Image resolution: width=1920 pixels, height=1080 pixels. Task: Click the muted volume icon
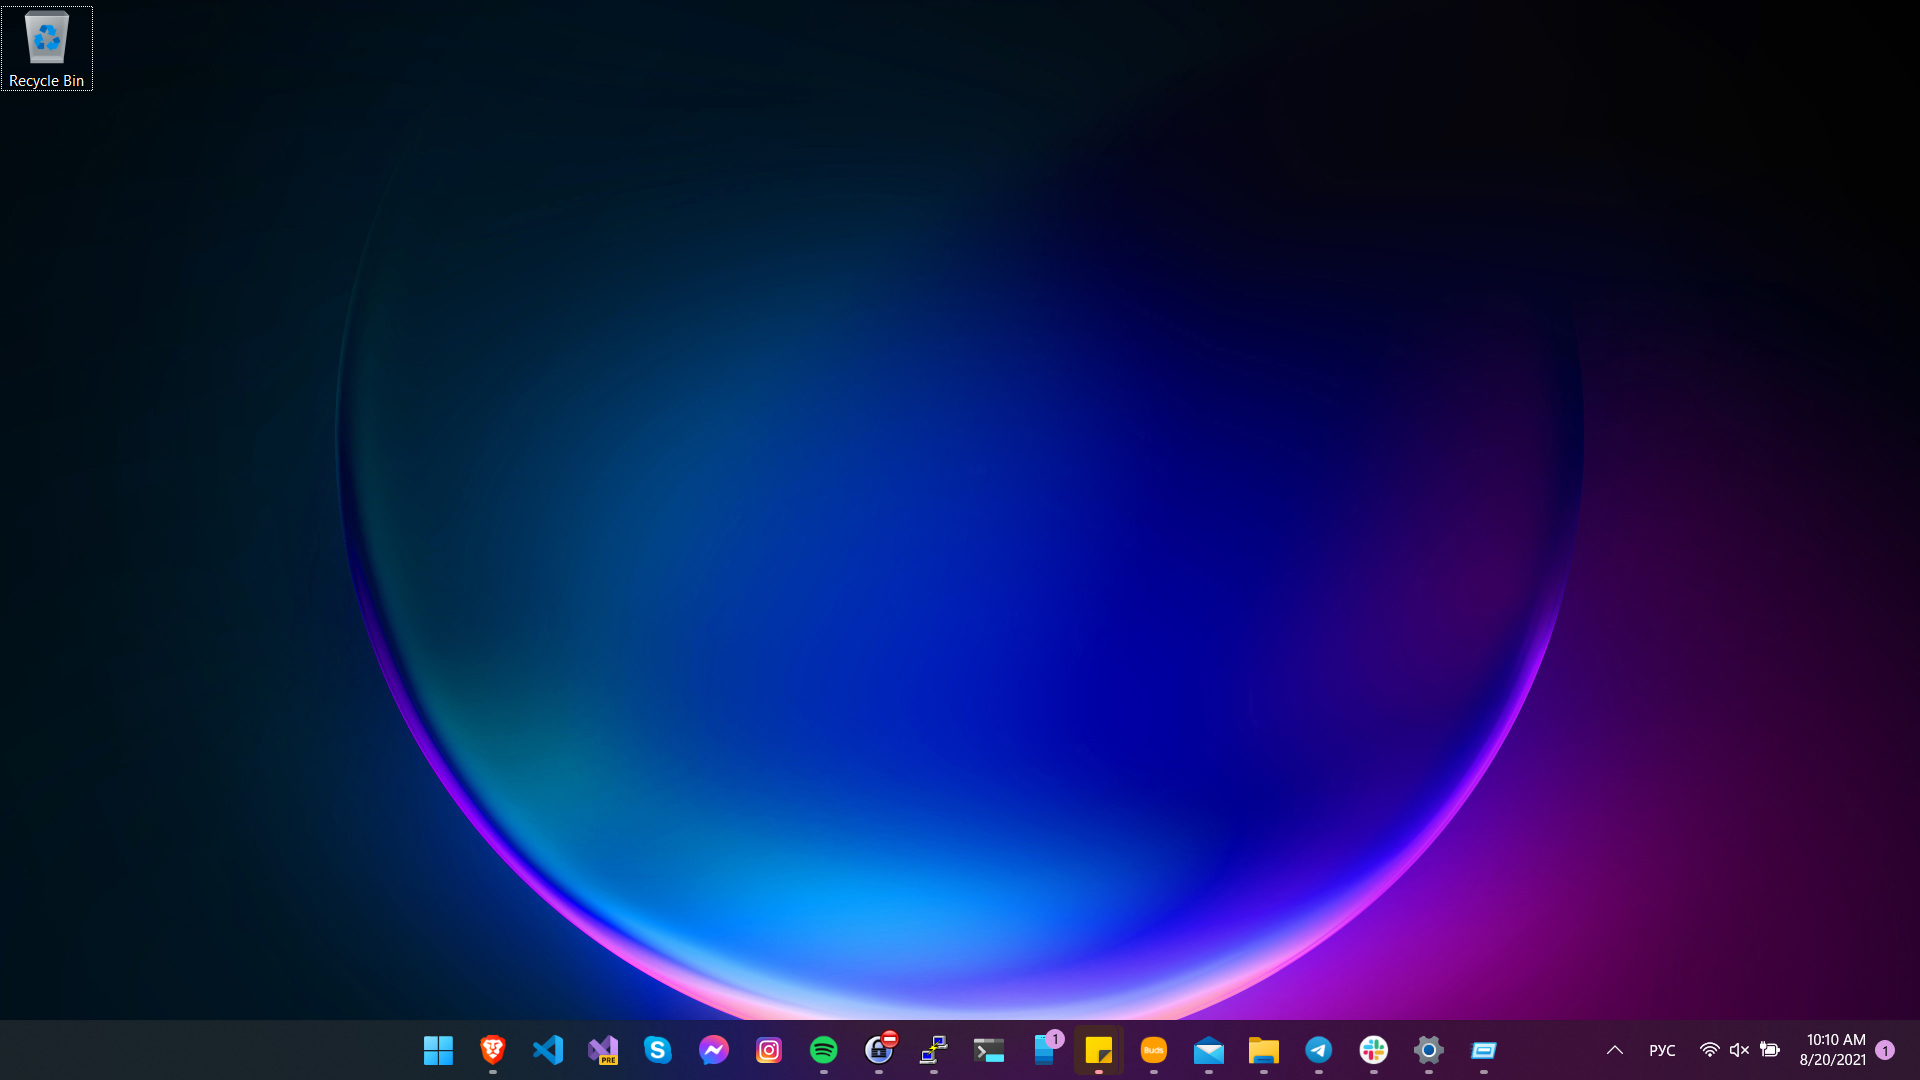pyautogui.click(x=1739, y=1050)
